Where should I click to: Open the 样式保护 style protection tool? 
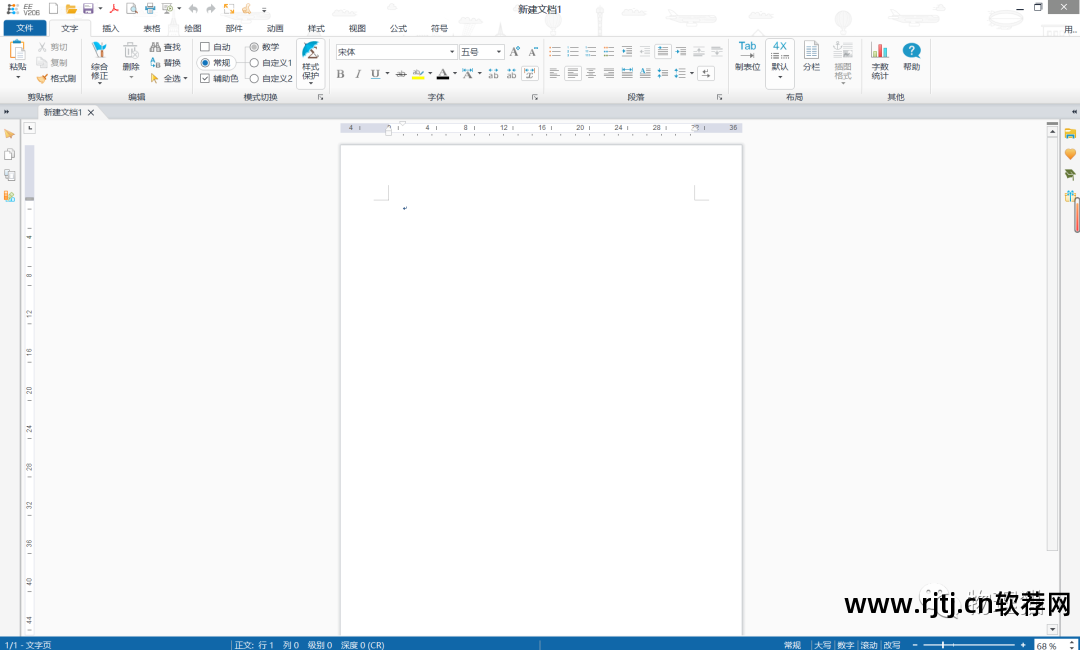click(310, 60)
